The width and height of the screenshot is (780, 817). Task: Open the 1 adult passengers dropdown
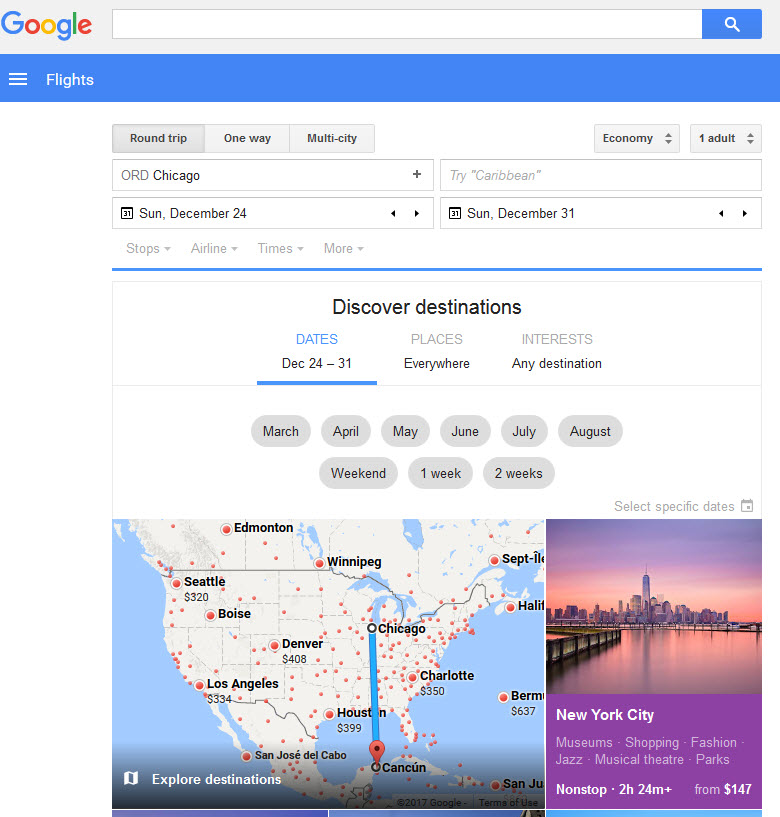pos(726,138)
